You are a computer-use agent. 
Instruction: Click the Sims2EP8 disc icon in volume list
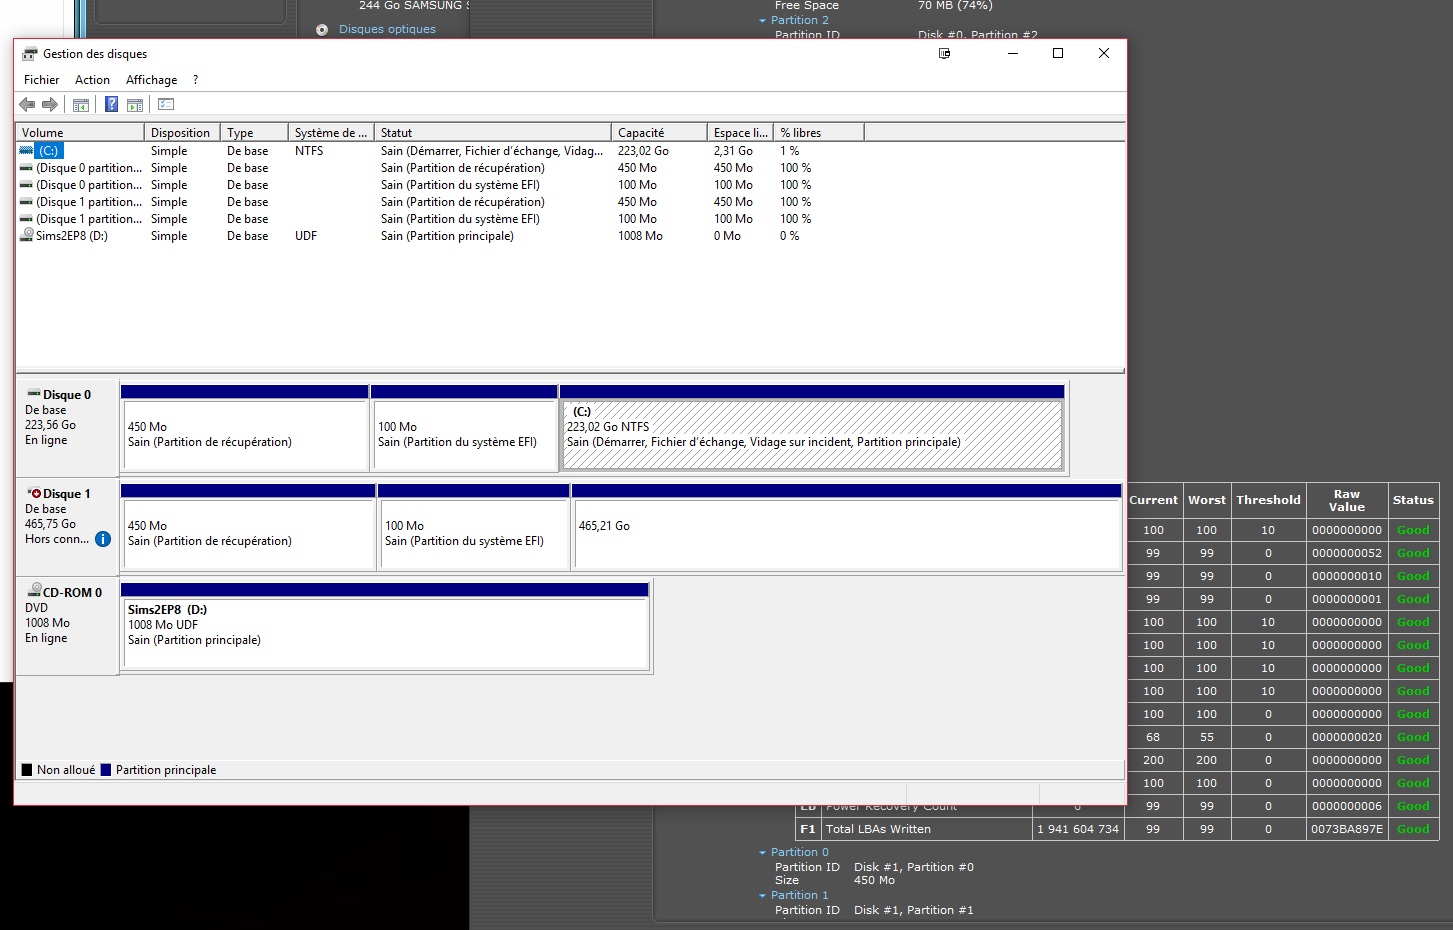click(x=27, y=235)
